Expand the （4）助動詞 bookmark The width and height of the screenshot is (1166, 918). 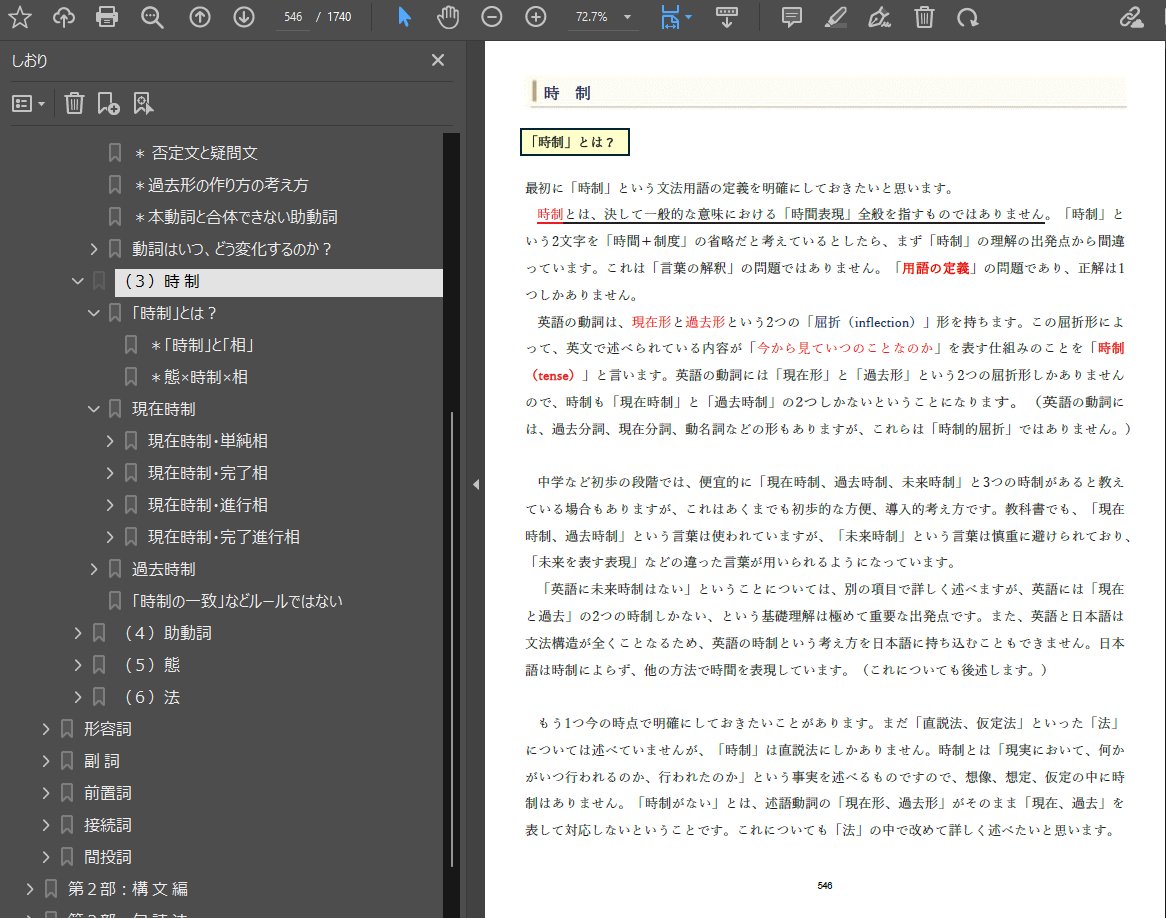pos(77,633)
